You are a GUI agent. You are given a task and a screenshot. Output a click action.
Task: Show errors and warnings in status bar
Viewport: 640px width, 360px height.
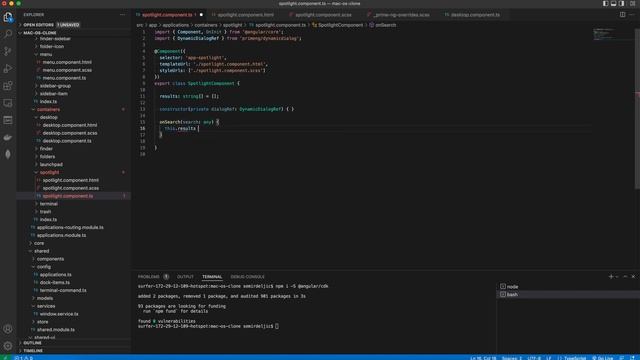coord(24,358)
